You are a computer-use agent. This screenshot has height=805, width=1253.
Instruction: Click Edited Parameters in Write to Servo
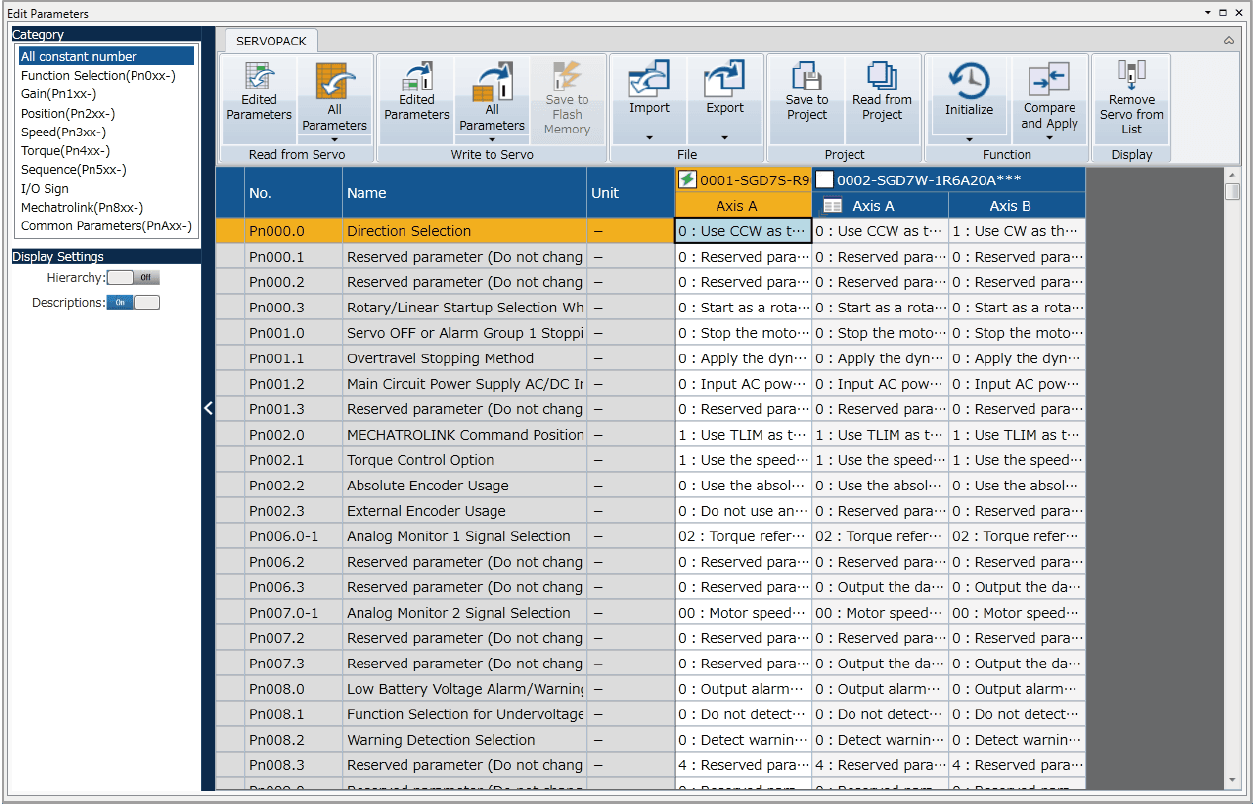pos(416,91)
